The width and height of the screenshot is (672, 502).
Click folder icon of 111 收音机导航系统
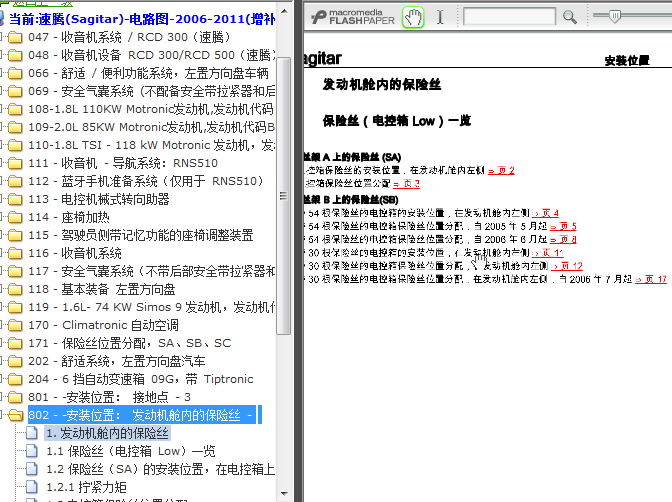[15, 164]
